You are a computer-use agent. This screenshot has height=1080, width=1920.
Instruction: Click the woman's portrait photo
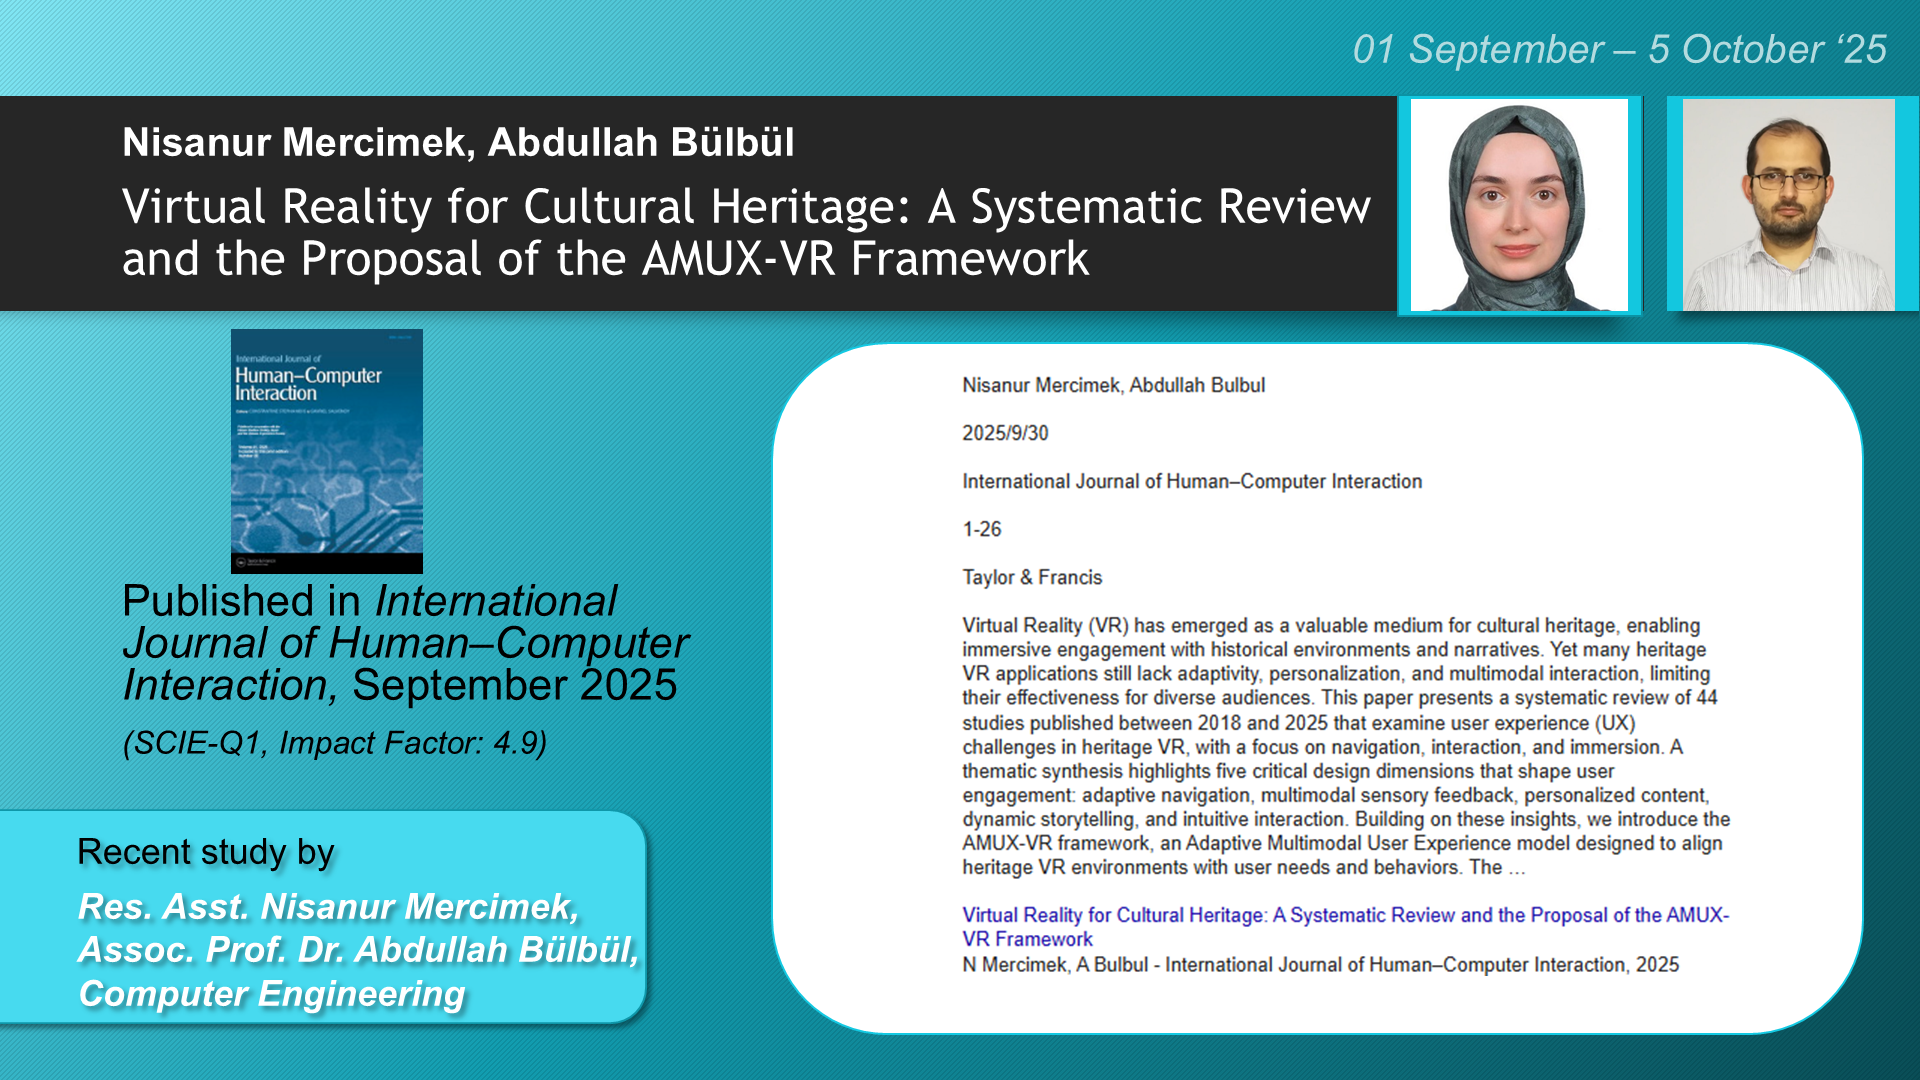click(x=1518, y=205)
